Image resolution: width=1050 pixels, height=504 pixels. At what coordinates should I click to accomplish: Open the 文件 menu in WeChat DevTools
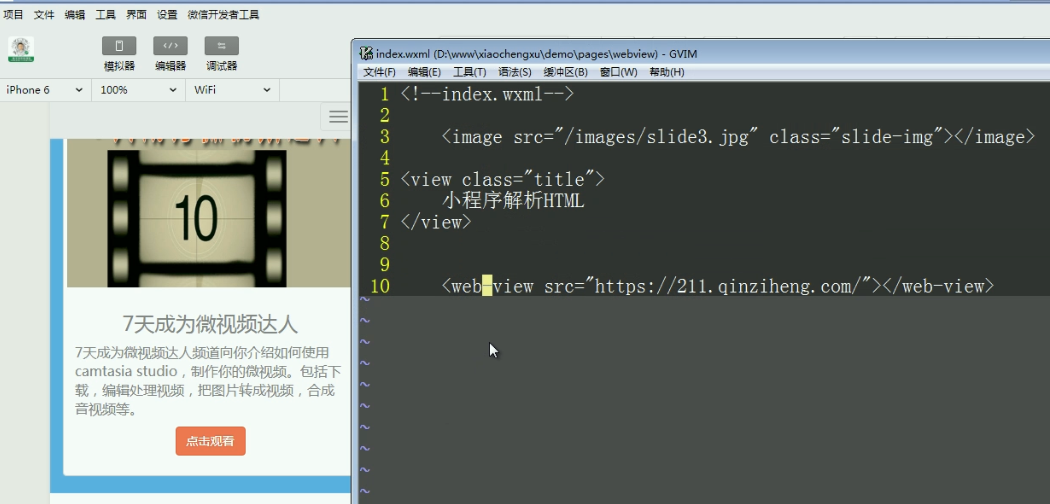click(44, 14)
